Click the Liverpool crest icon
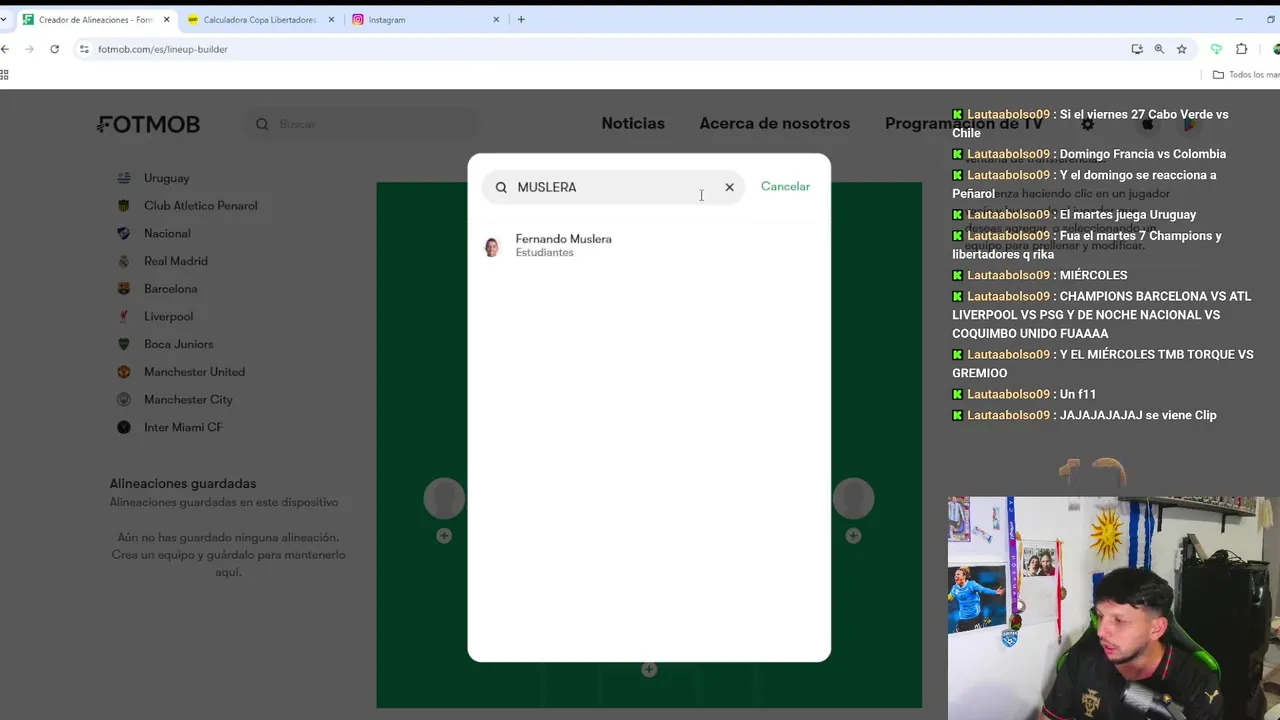The image size is (1280, 720). (124, 316)
